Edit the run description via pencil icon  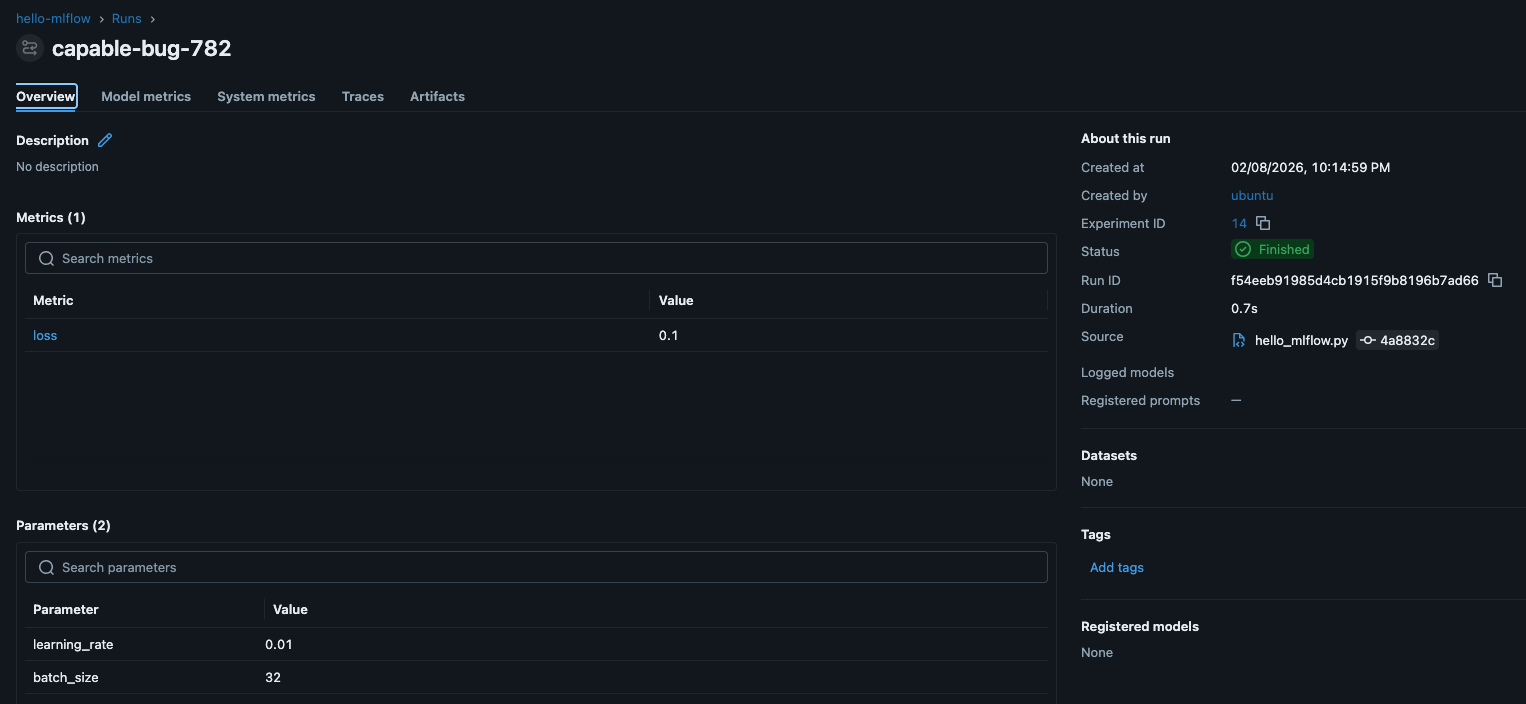(x=105, y=140)
